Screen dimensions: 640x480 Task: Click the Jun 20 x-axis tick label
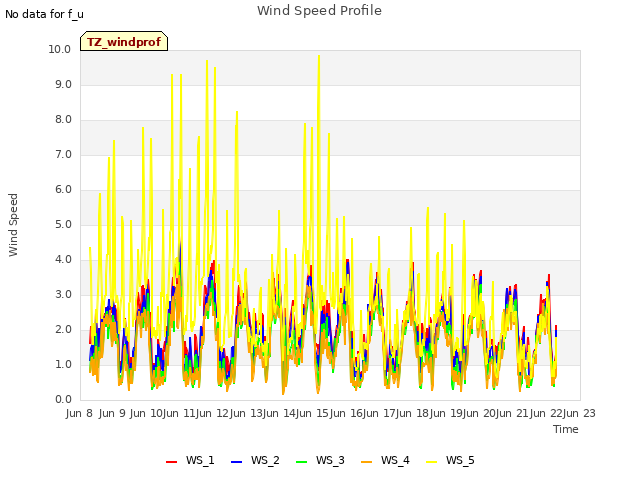click(478, 413)
